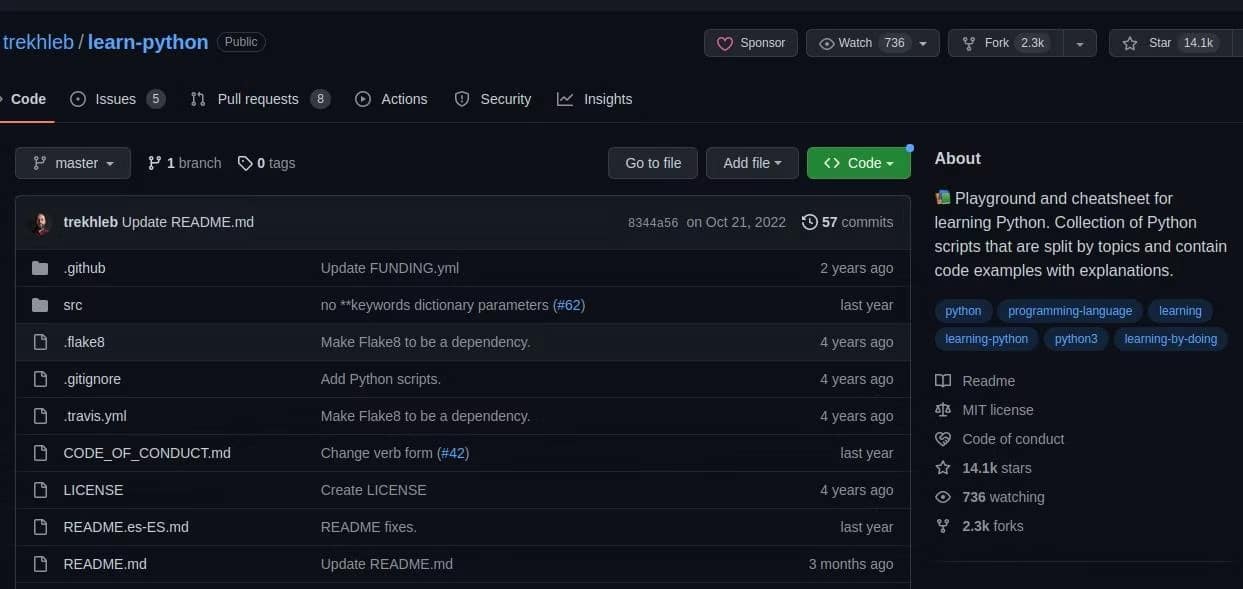Open the Watch eye icon
The image size is (1243, 589).
[x=826, y=43]
